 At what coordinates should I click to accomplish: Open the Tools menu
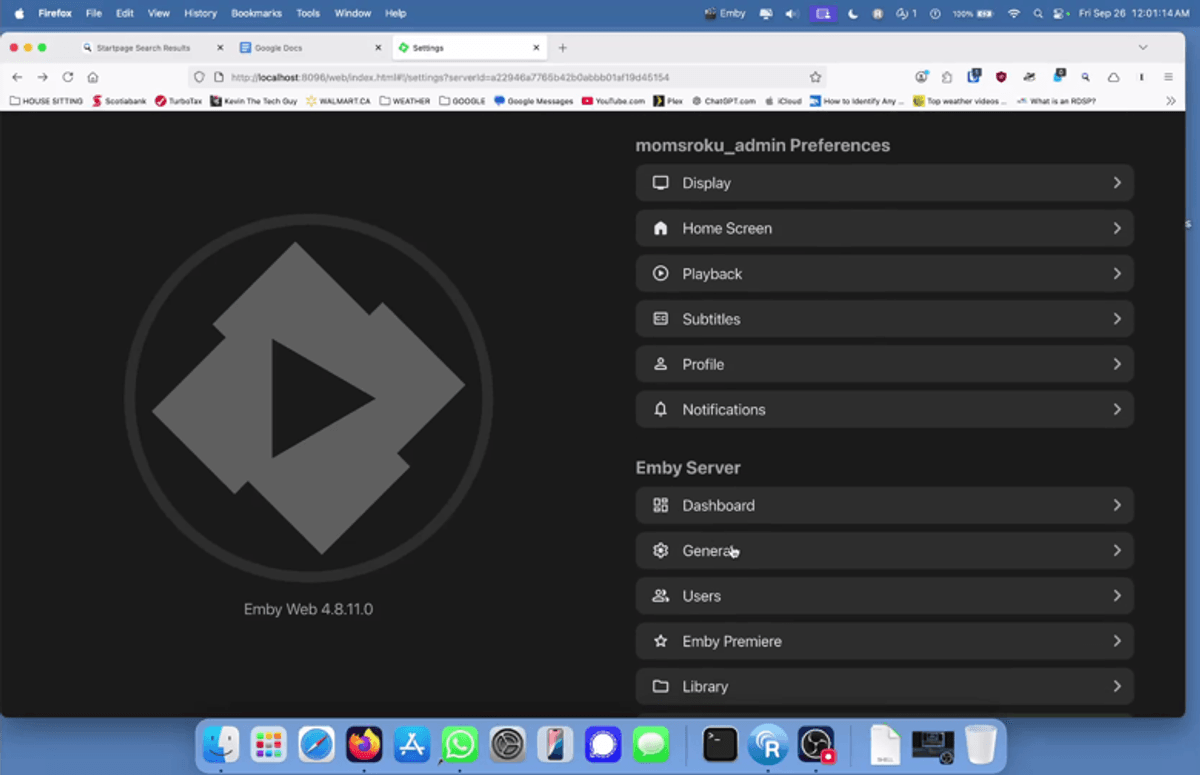tap(308, 13)
